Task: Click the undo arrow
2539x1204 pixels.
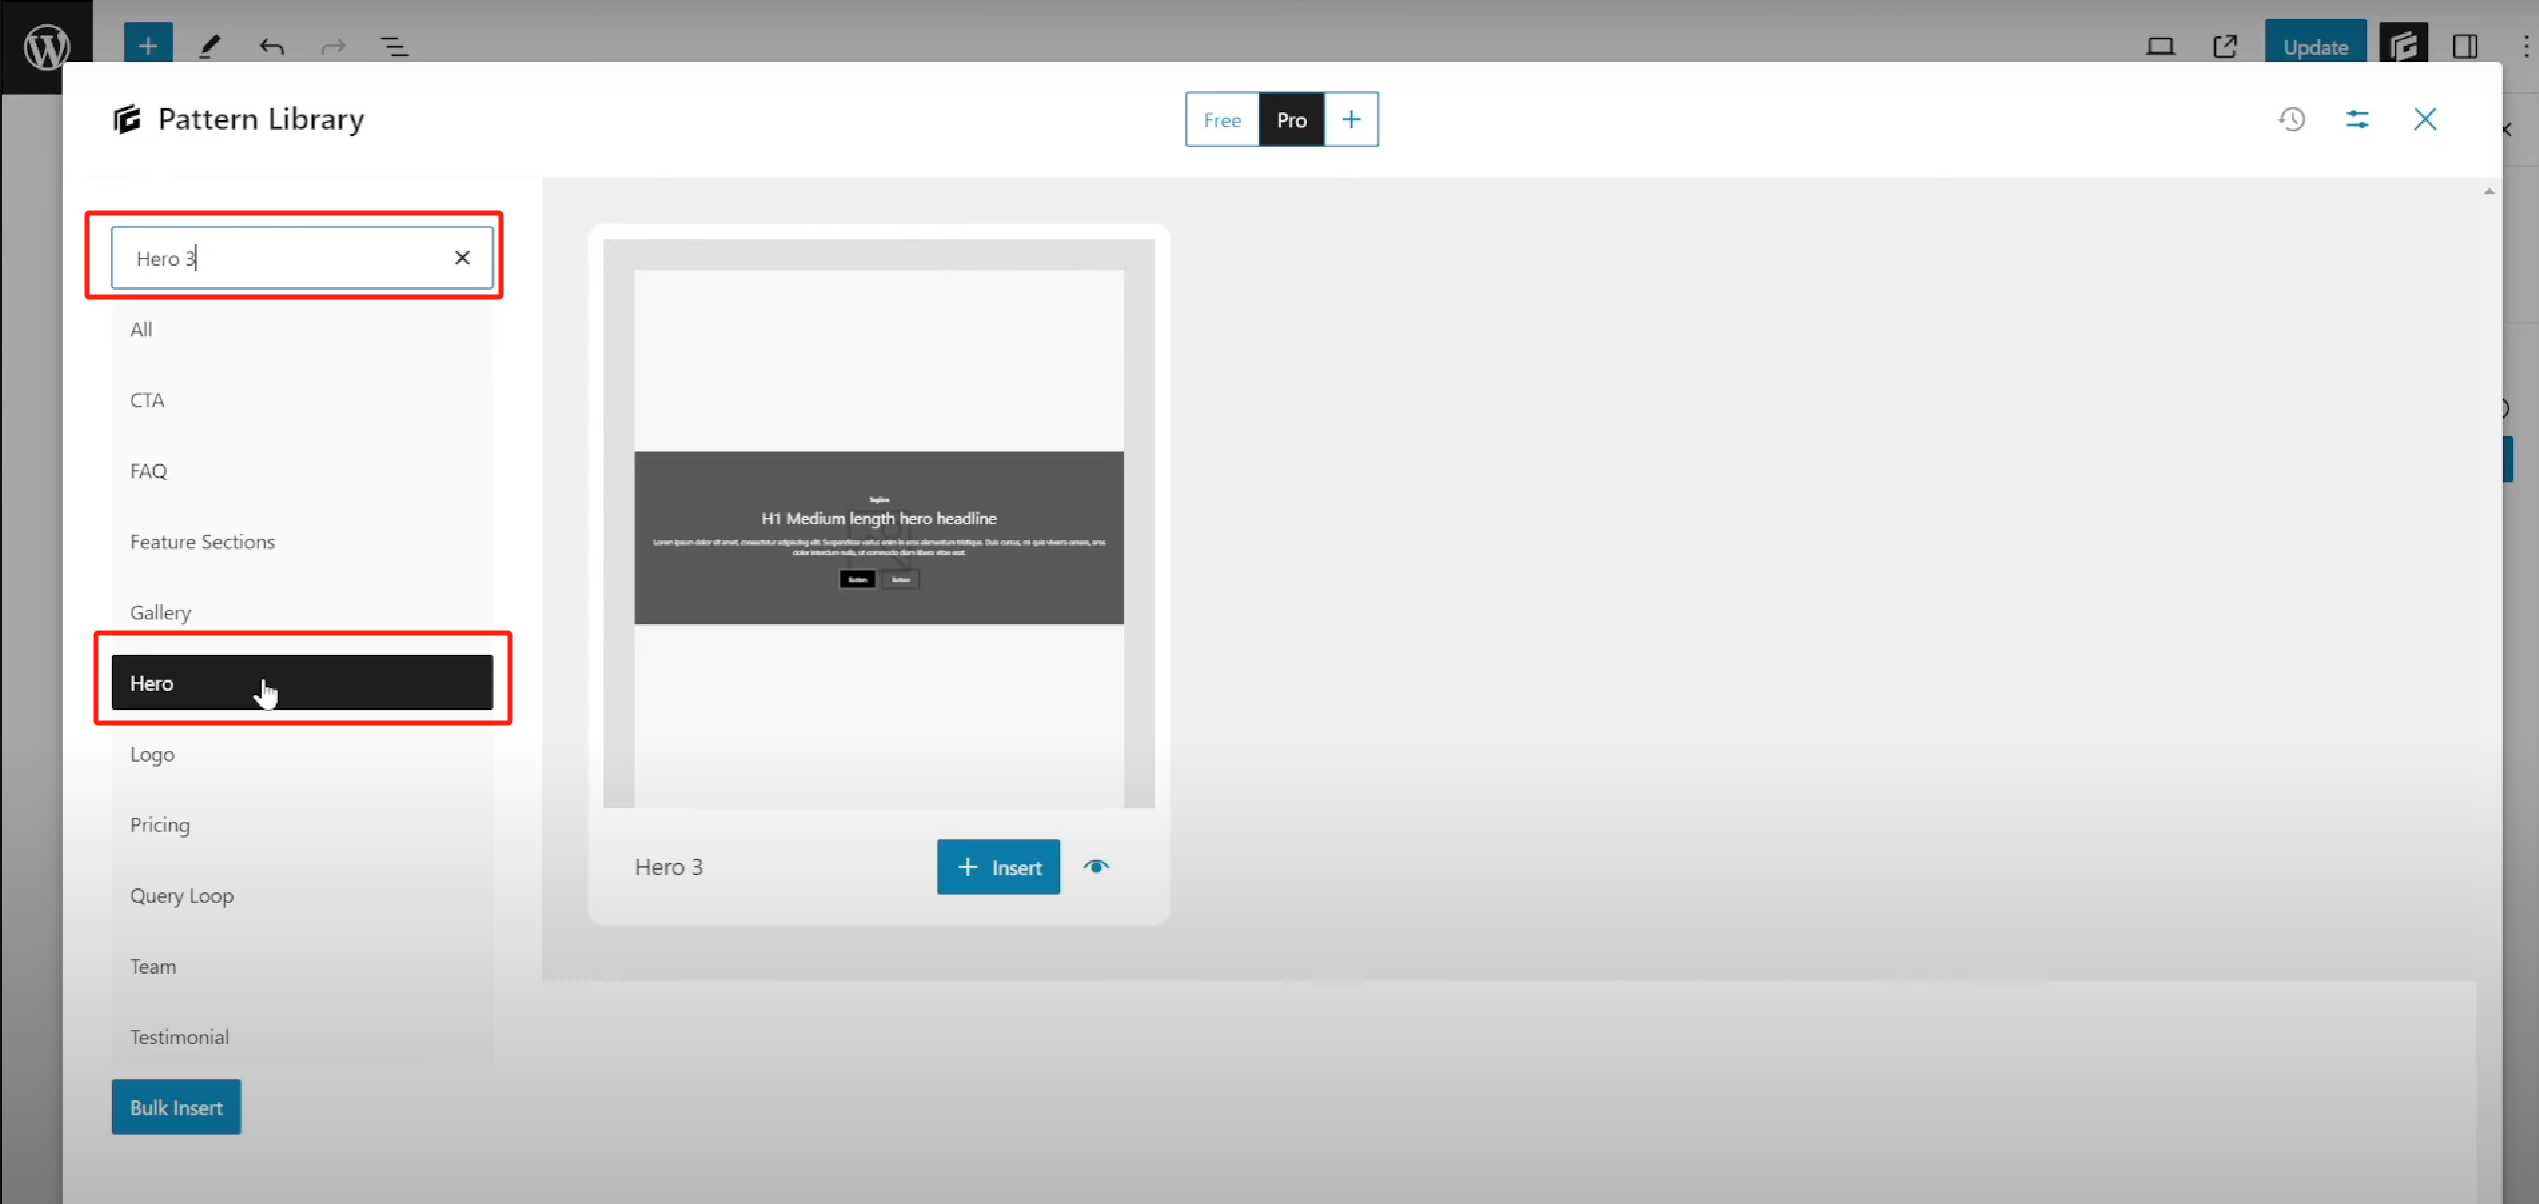Action: click(x=271, y=46)
